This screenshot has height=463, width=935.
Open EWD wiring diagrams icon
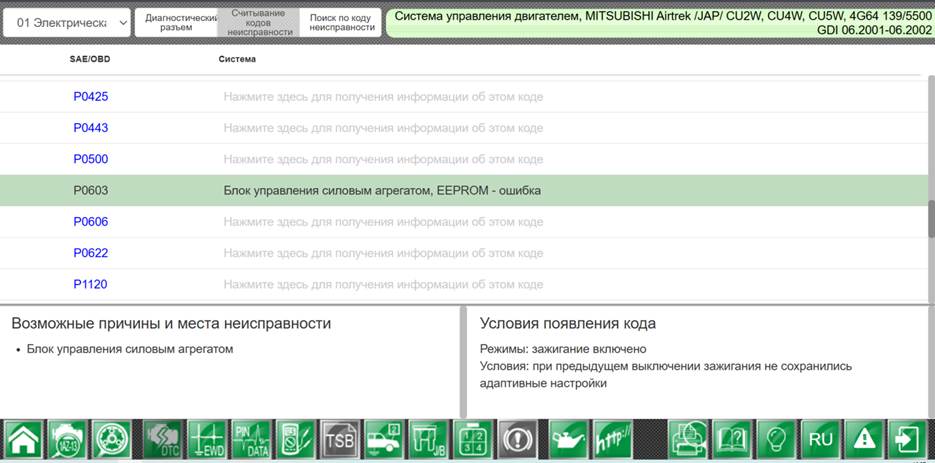[x=207, y=440]
